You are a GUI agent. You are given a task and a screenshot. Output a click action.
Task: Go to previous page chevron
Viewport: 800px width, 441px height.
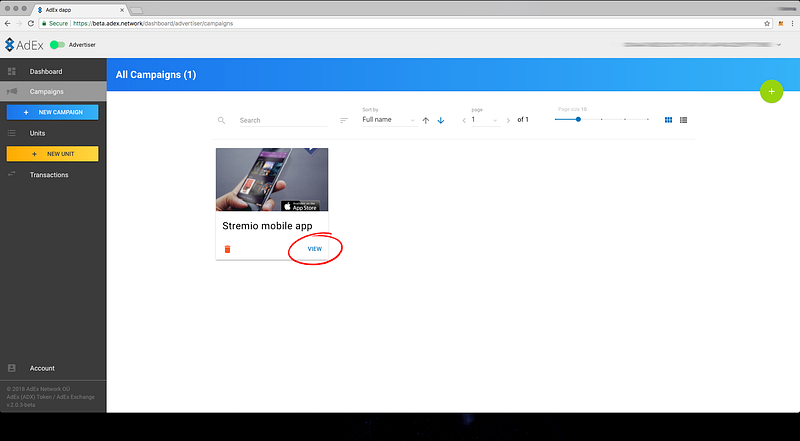464,120
